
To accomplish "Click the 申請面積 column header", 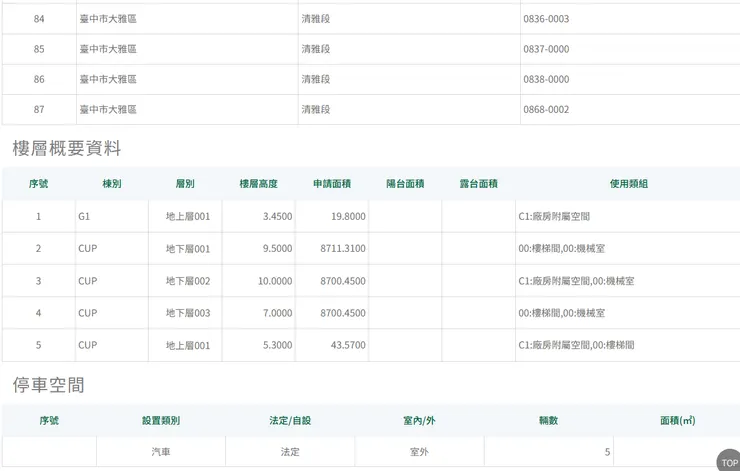I will (x=332, y=184).
